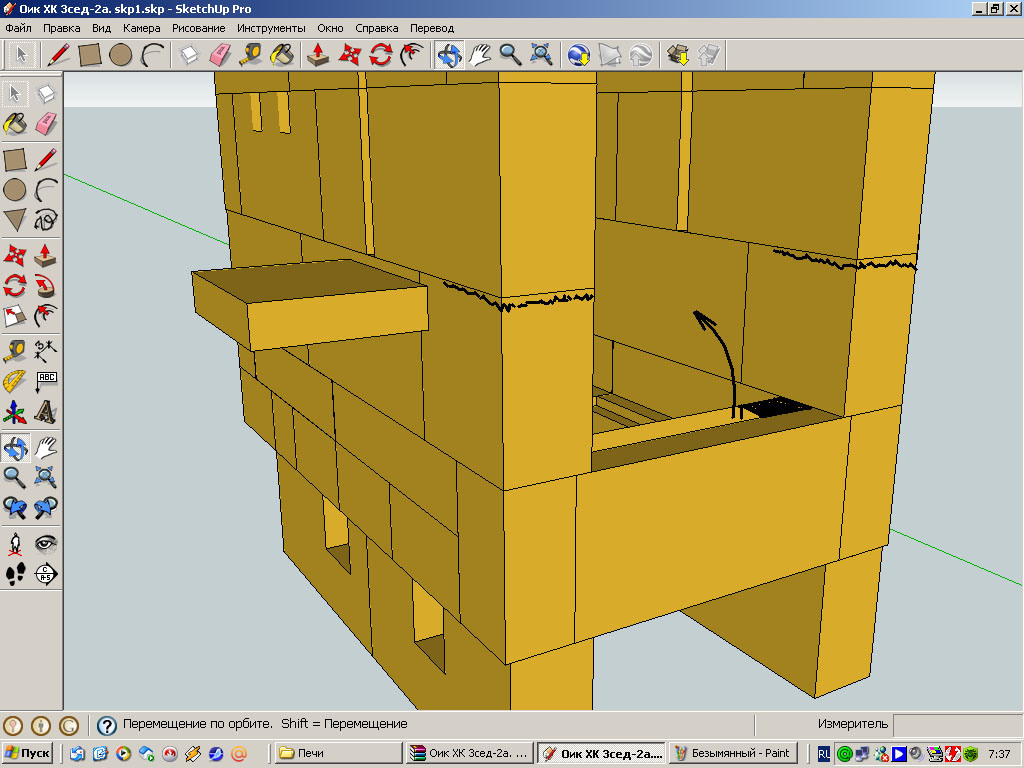Viewport: 1024px width, 768px height.
Task: Click the help question mark in status bar
Action: pyautogui.click(x=106, y=724)
